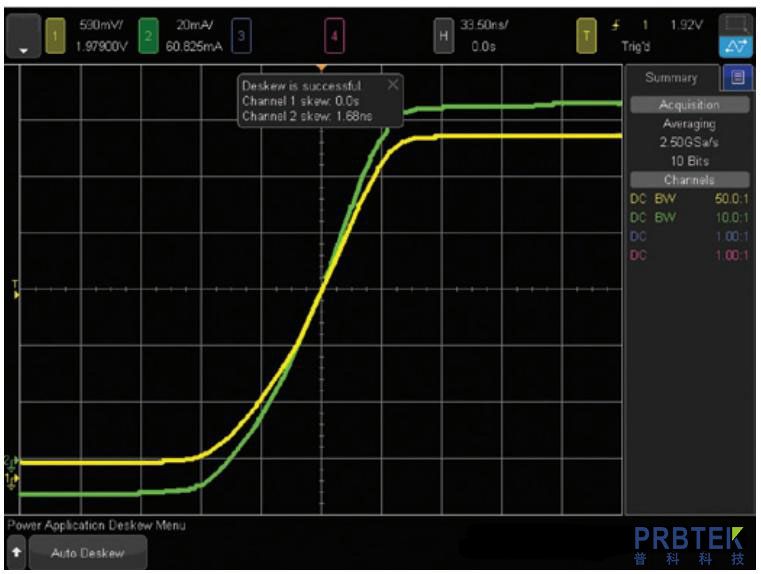Select the orange trigger position marker
761x574 pixels.
tap(321, 67)
